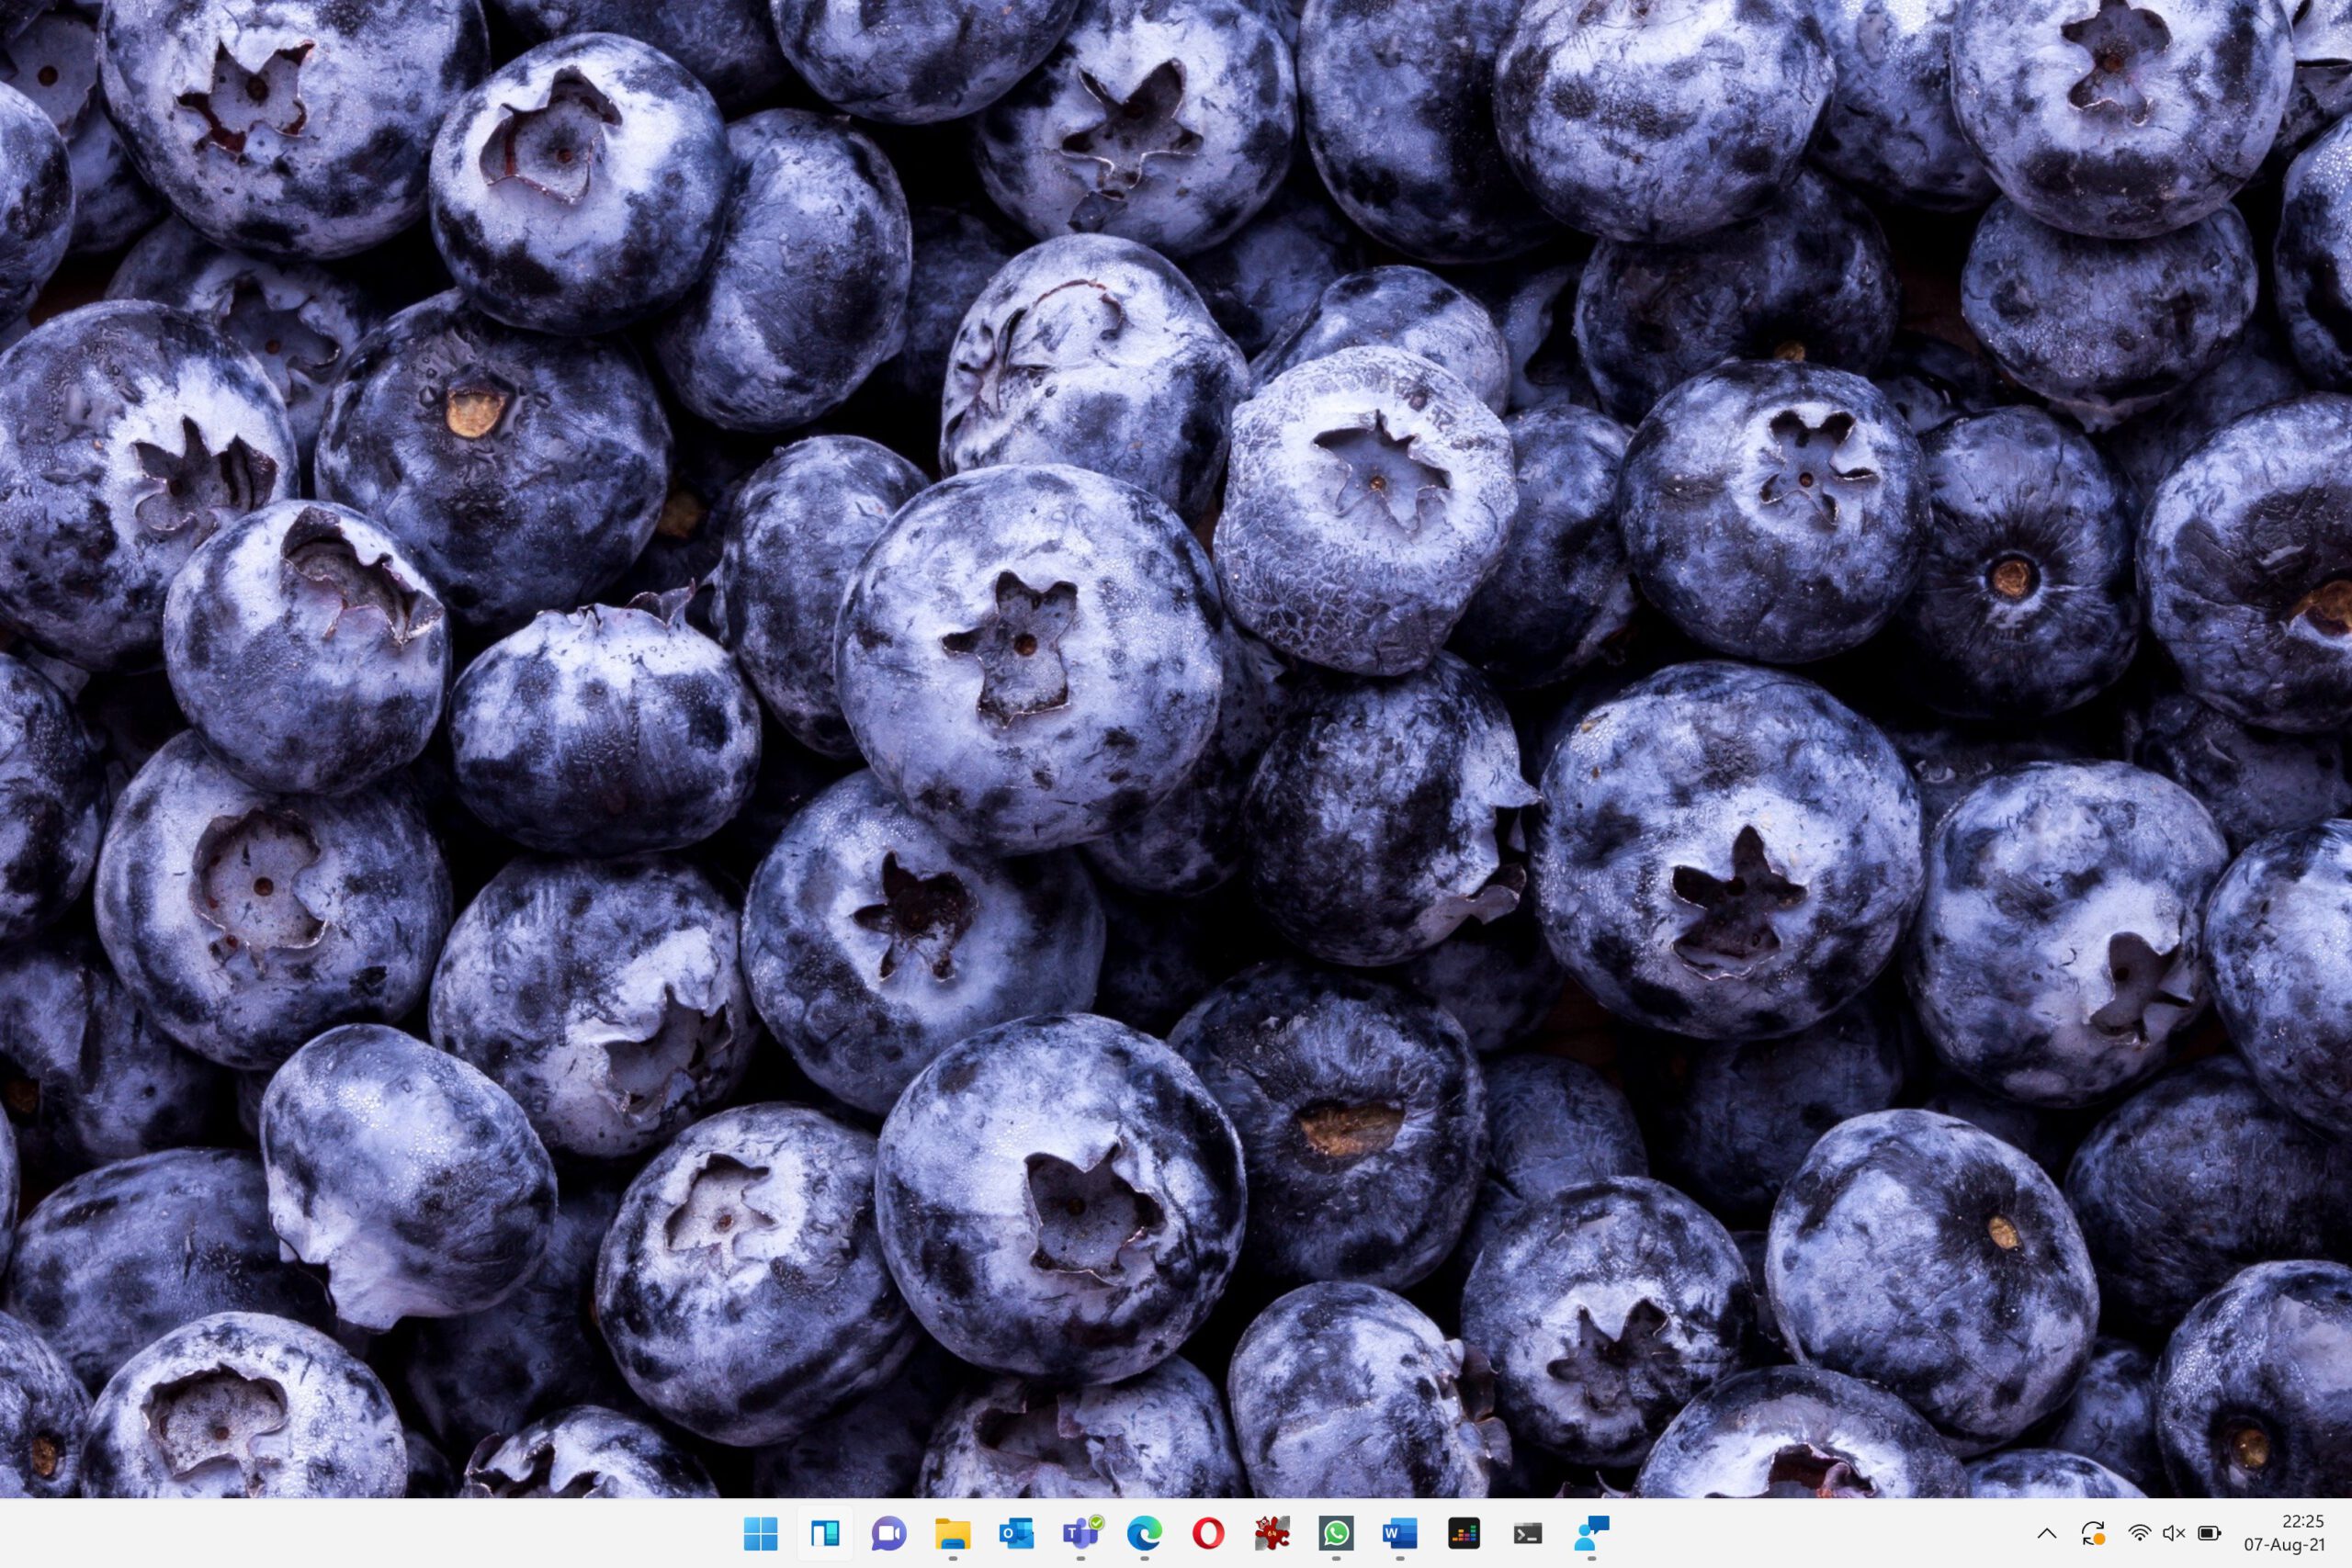Switch to Microsoft Word
The width and height of the screenshot is (2352, 1568).
point(1400,1533)
